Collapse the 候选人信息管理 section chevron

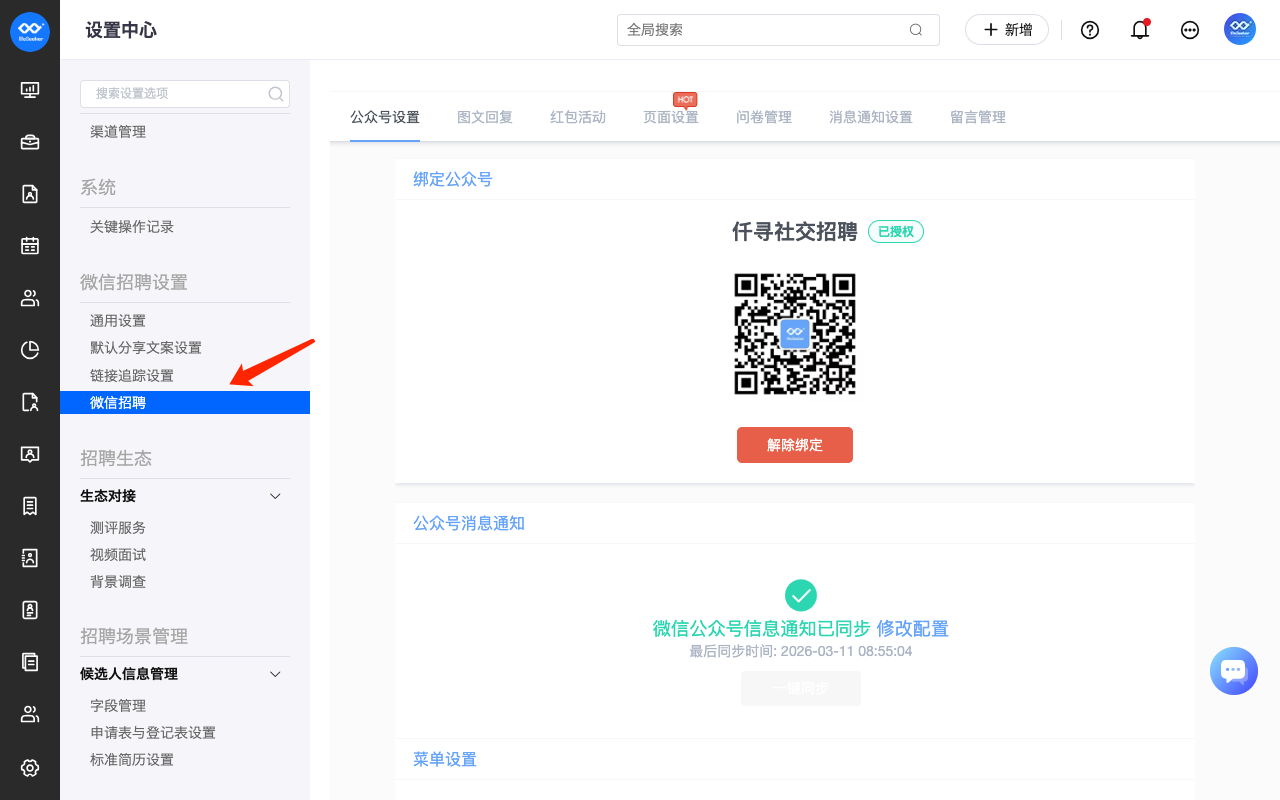click(276, 674)
